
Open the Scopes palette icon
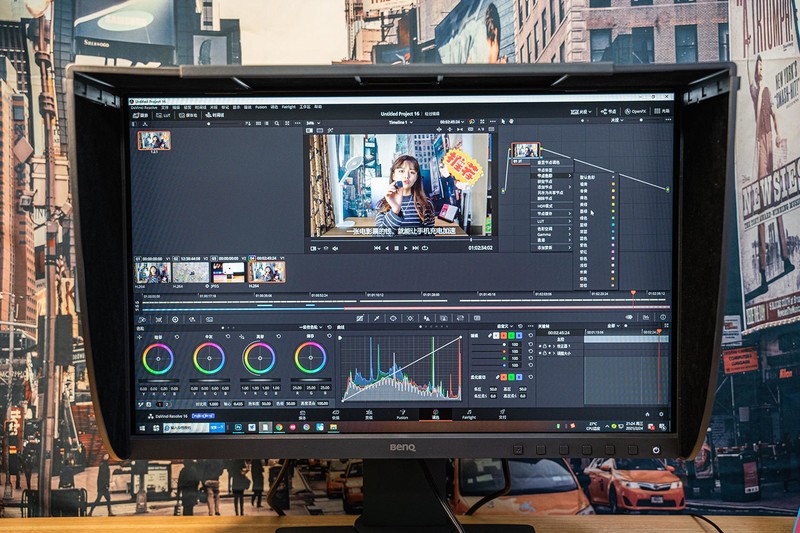(646, 317)
